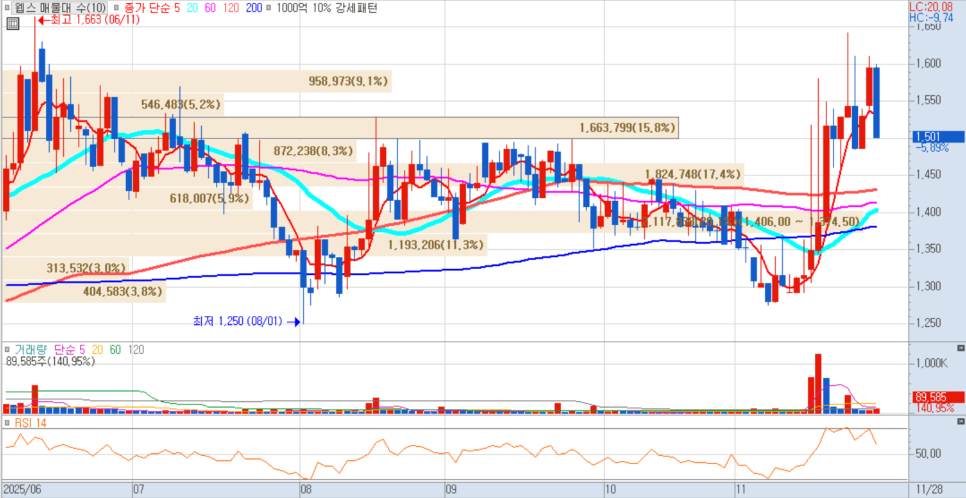Click the current price tag 1,501
Screen dimensions: 966x498
939,137
